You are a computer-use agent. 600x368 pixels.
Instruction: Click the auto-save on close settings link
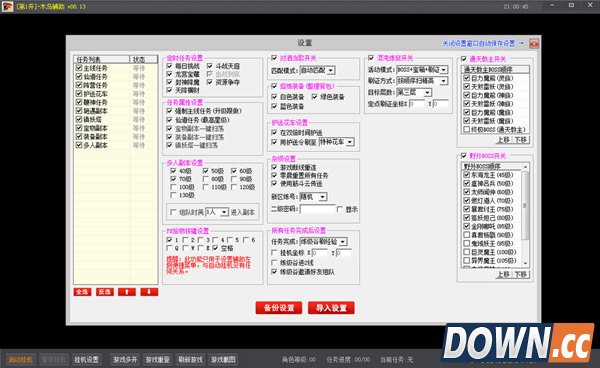[483, 44]
